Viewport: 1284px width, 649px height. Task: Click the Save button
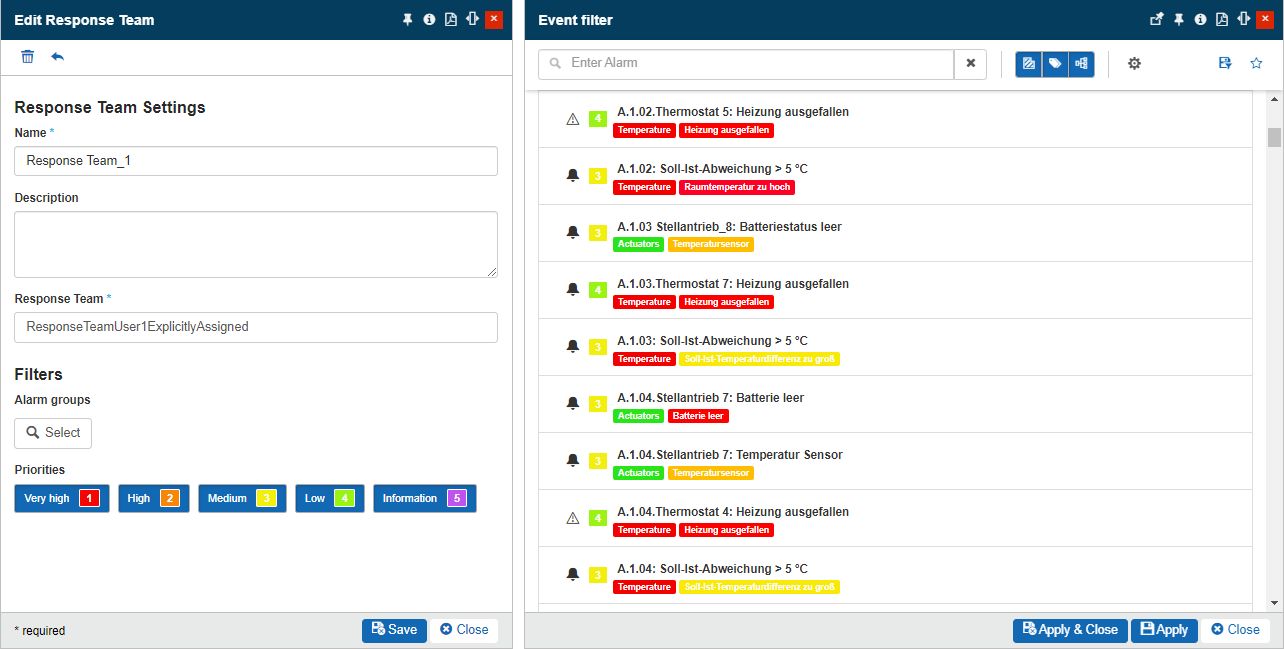(x=394, y=630)
